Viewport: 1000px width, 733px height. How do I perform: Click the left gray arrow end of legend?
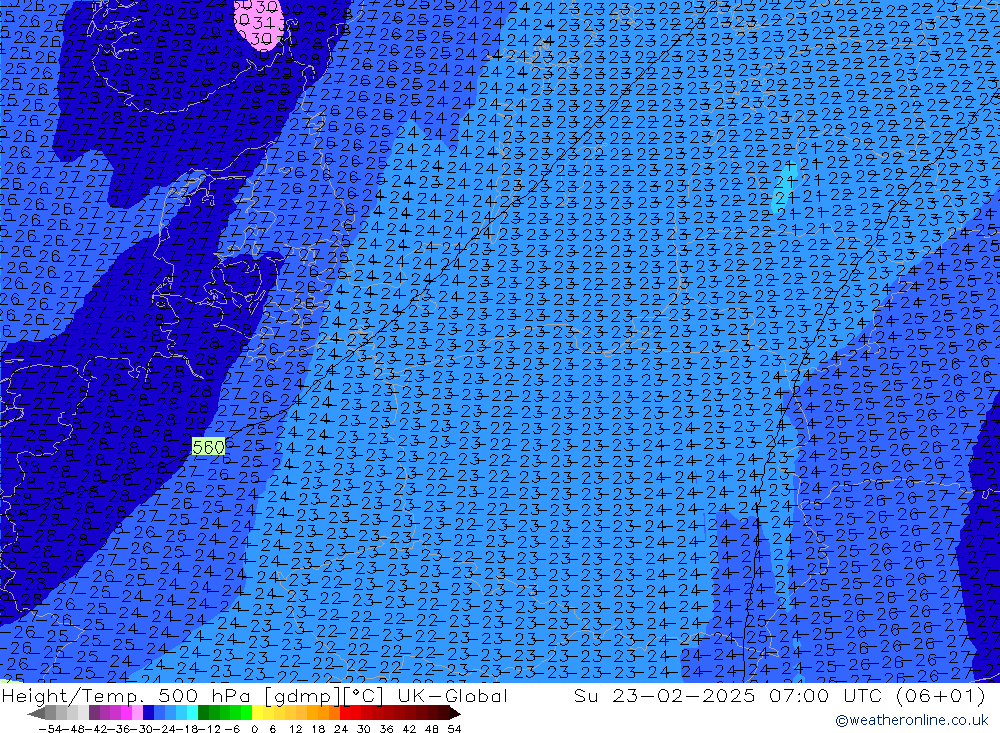36,714
